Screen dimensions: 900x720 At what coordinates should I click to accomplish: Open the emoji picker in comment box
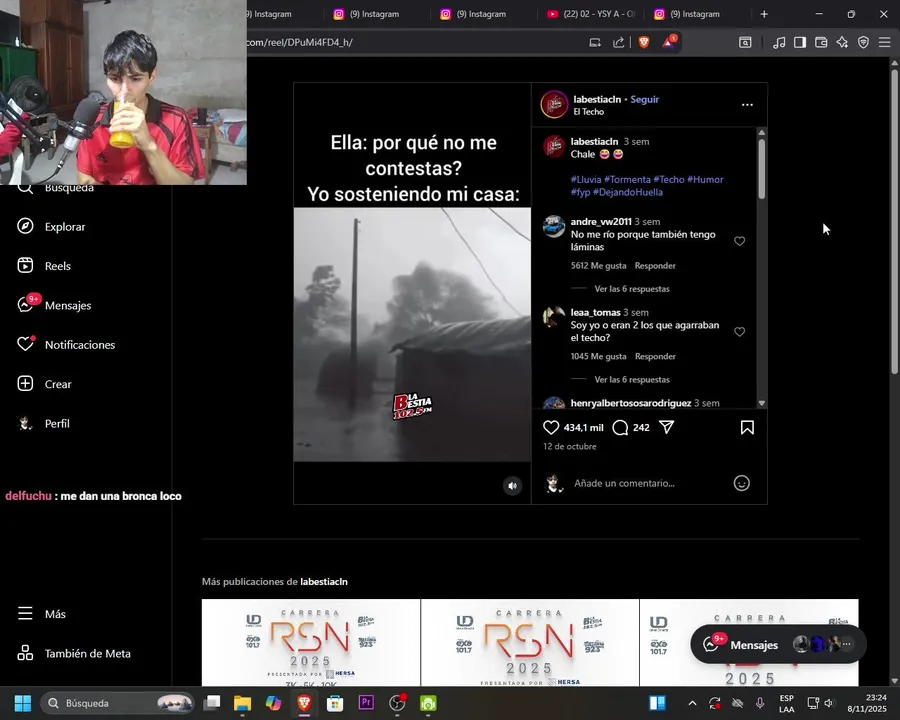742,483
